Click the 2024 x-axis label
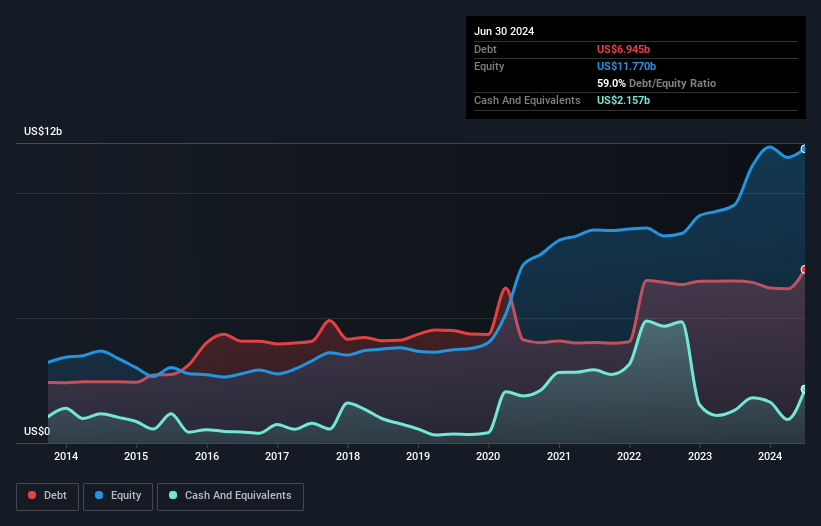Image resolution: width=821 pixels, height=526 pixels. point(770,456)
